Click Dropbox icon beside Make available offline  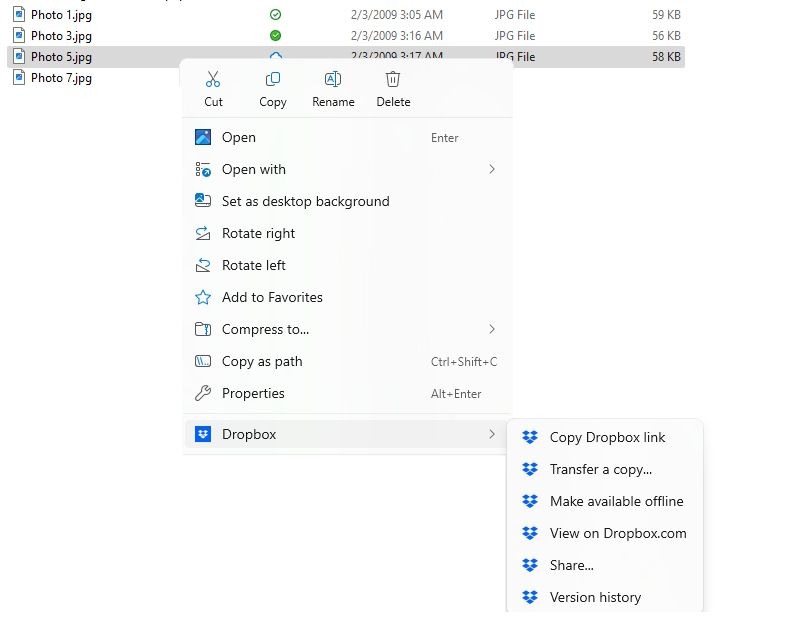pos(530,501)
